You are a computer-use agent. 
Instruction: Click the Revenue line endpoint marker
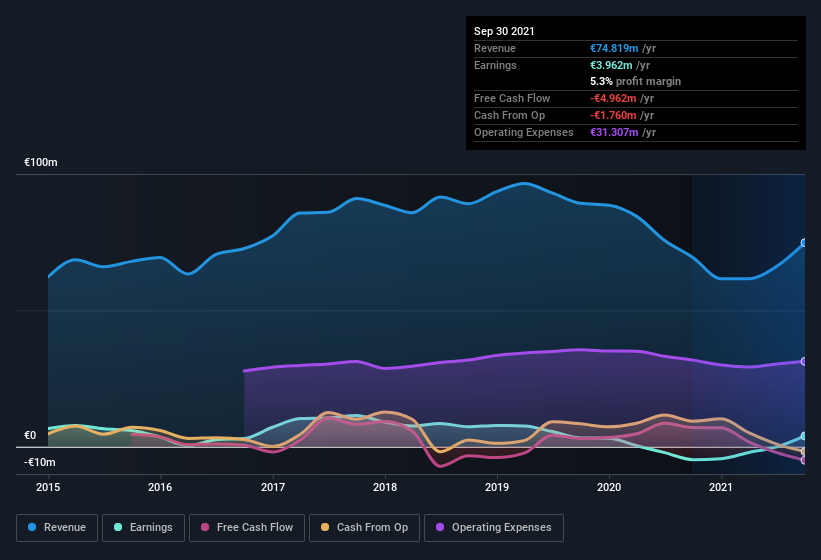pos(804,243)
